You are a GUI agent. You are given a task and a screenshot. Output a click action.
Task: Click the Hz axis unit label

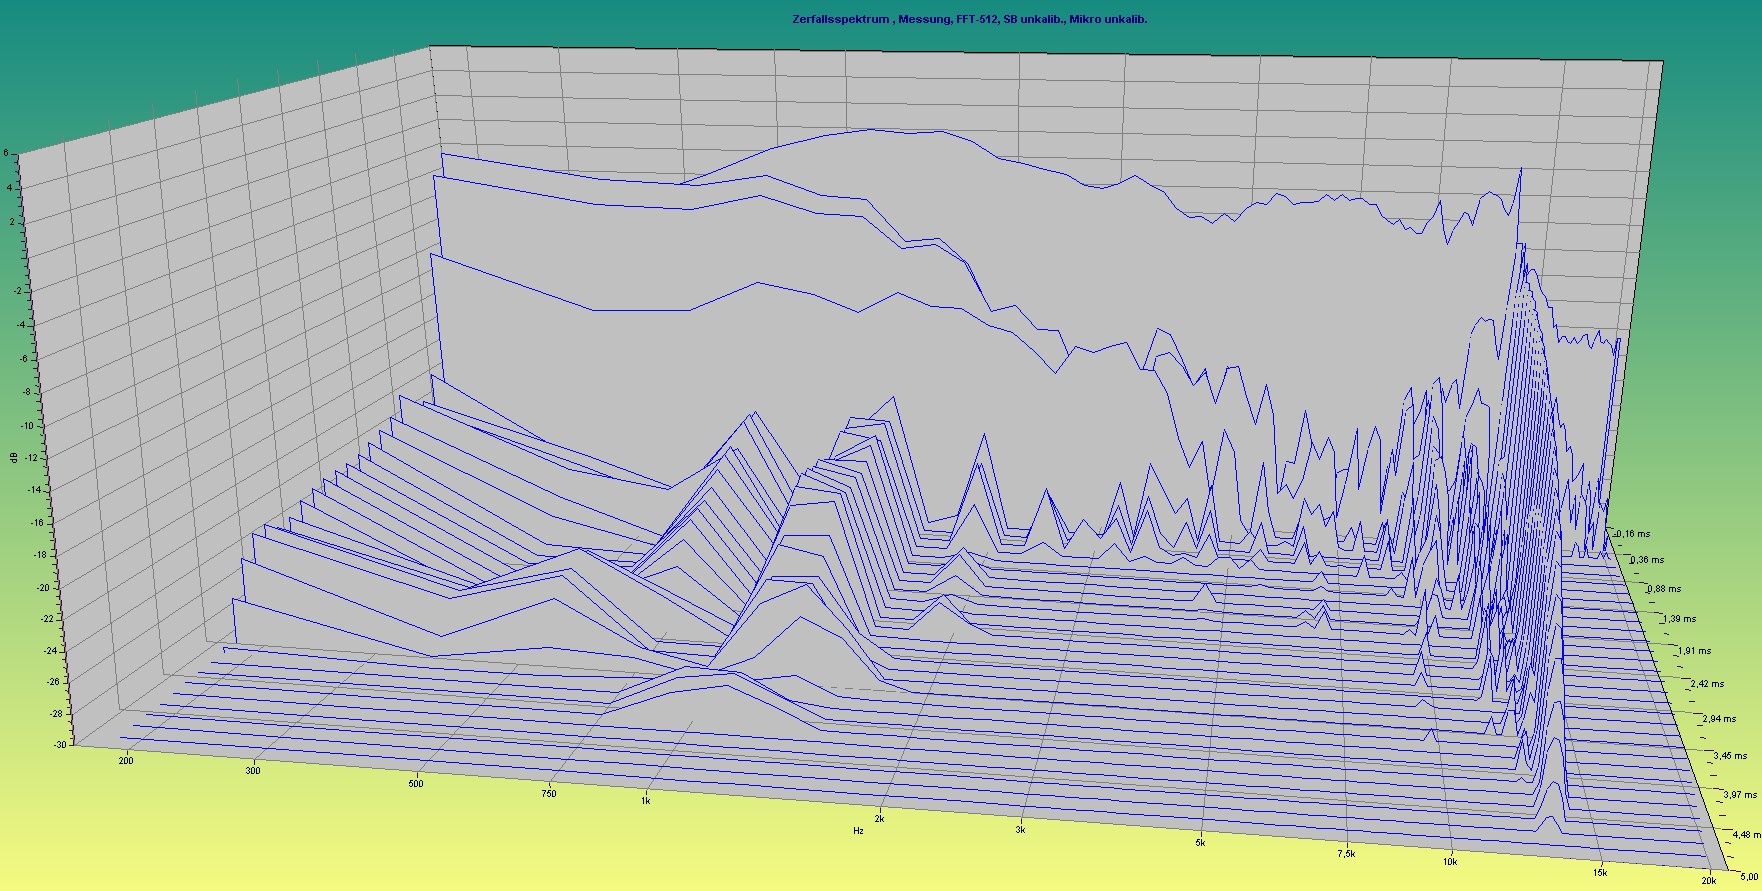point(858,831)
